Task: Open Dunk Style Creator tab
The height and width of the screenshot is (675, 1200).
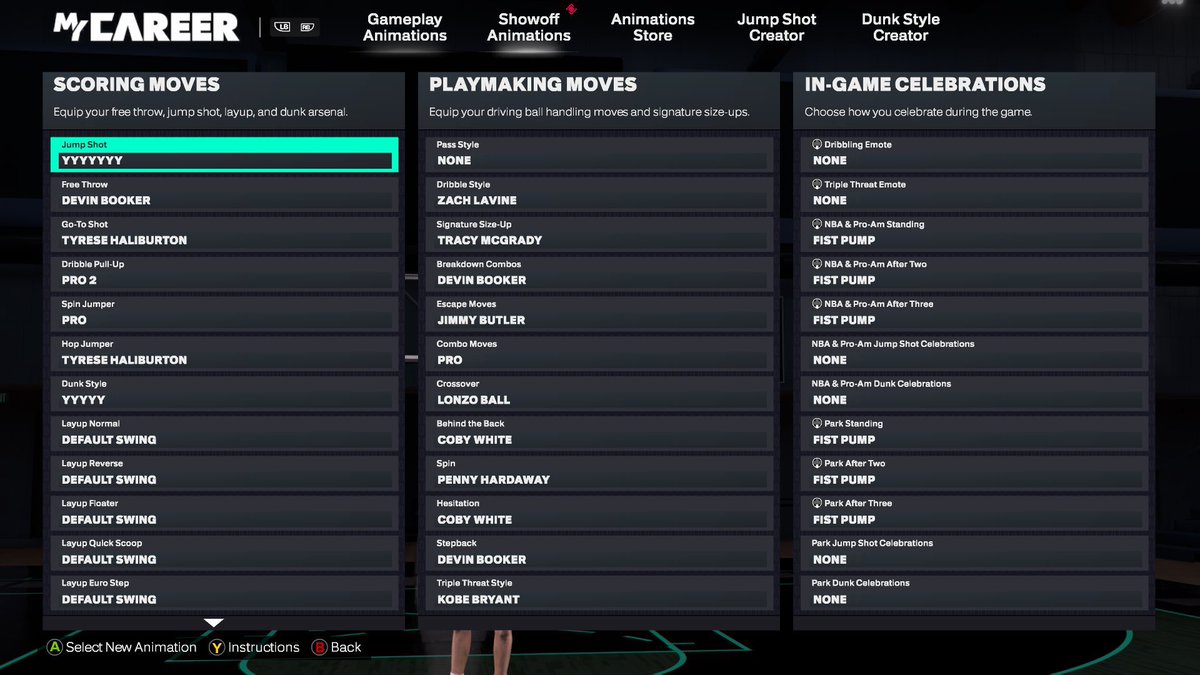Action: [x=901, y=27]
